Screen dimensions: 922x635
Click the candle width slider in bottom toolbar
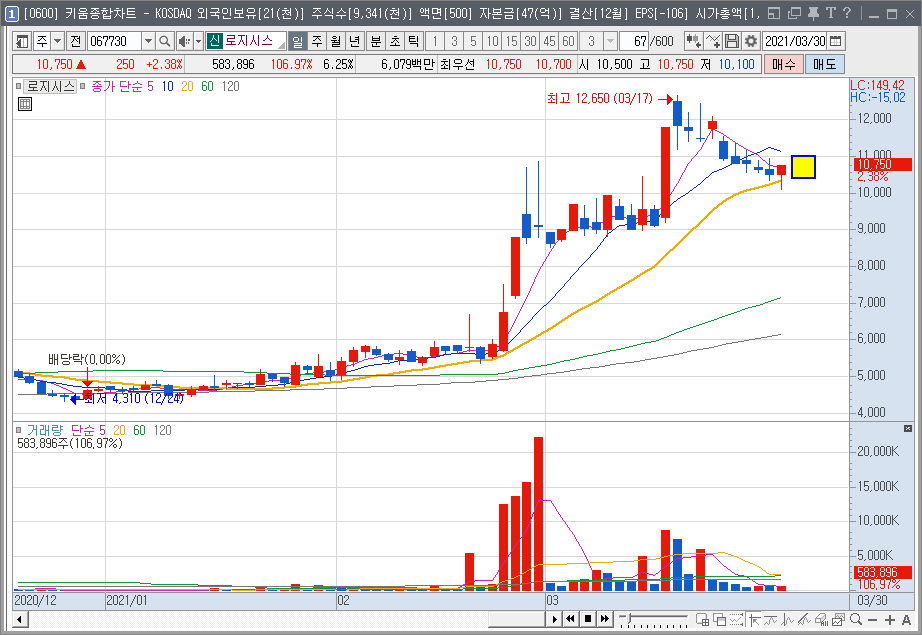(x=654, y=619)
